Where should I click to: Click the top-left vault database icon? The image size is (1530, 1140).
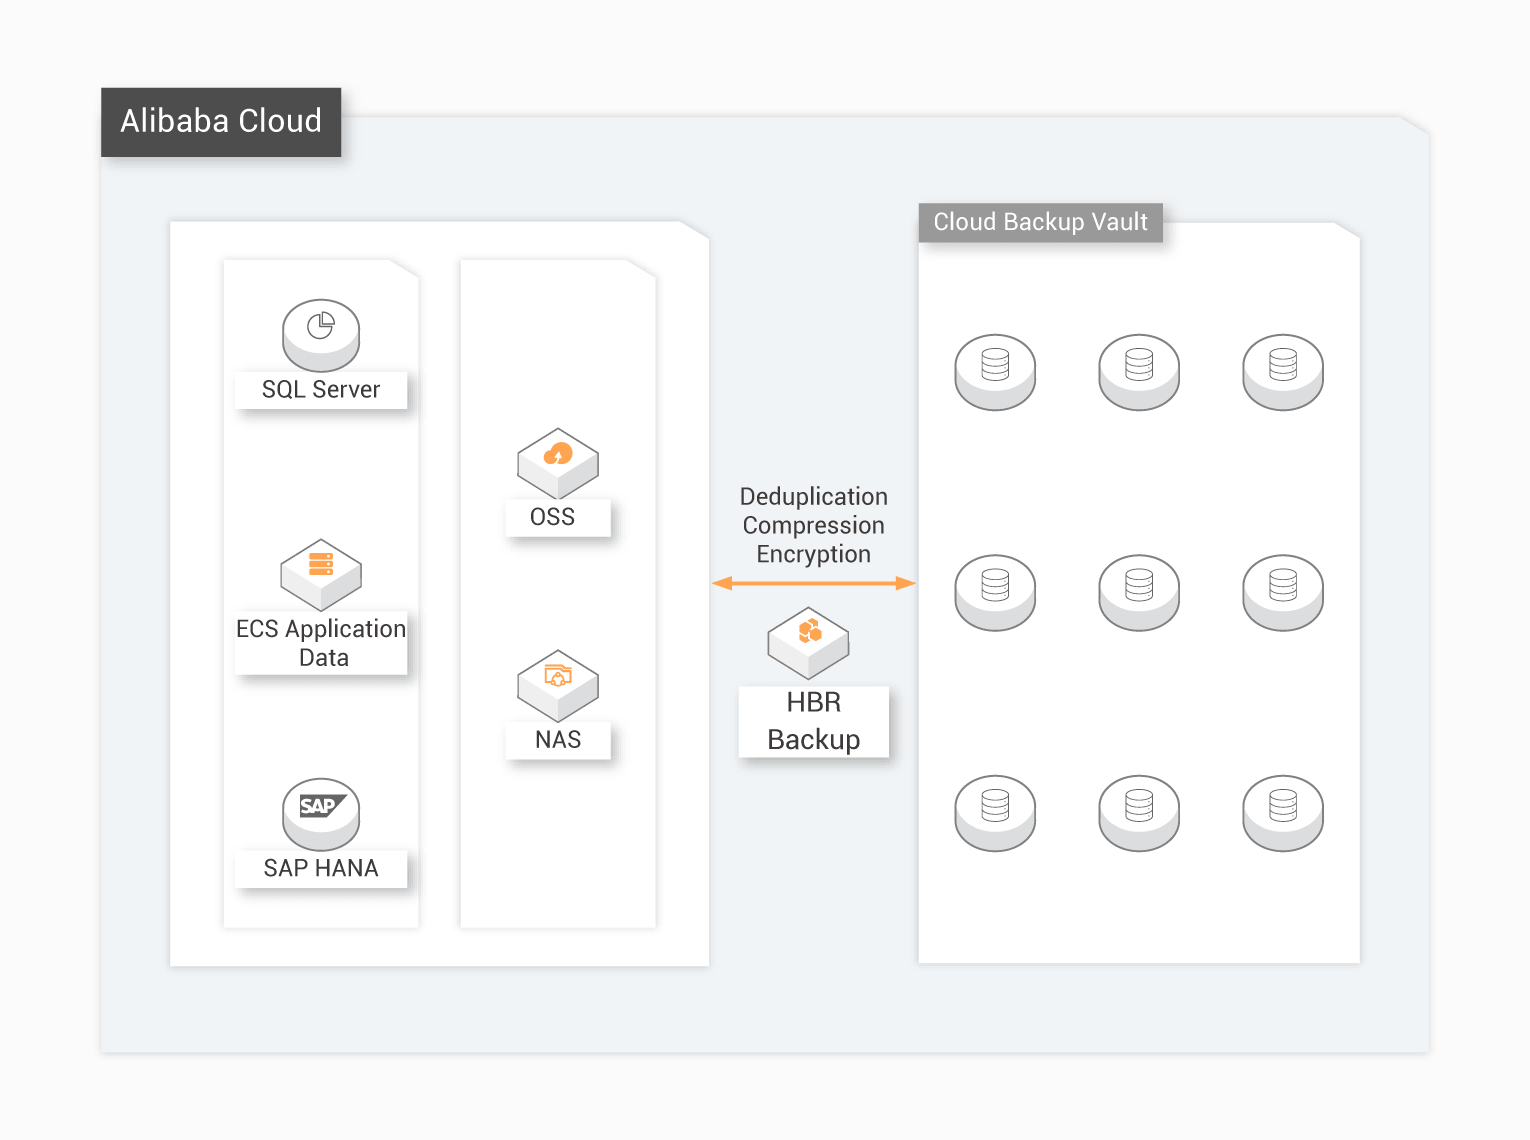[x=995, y=372]
